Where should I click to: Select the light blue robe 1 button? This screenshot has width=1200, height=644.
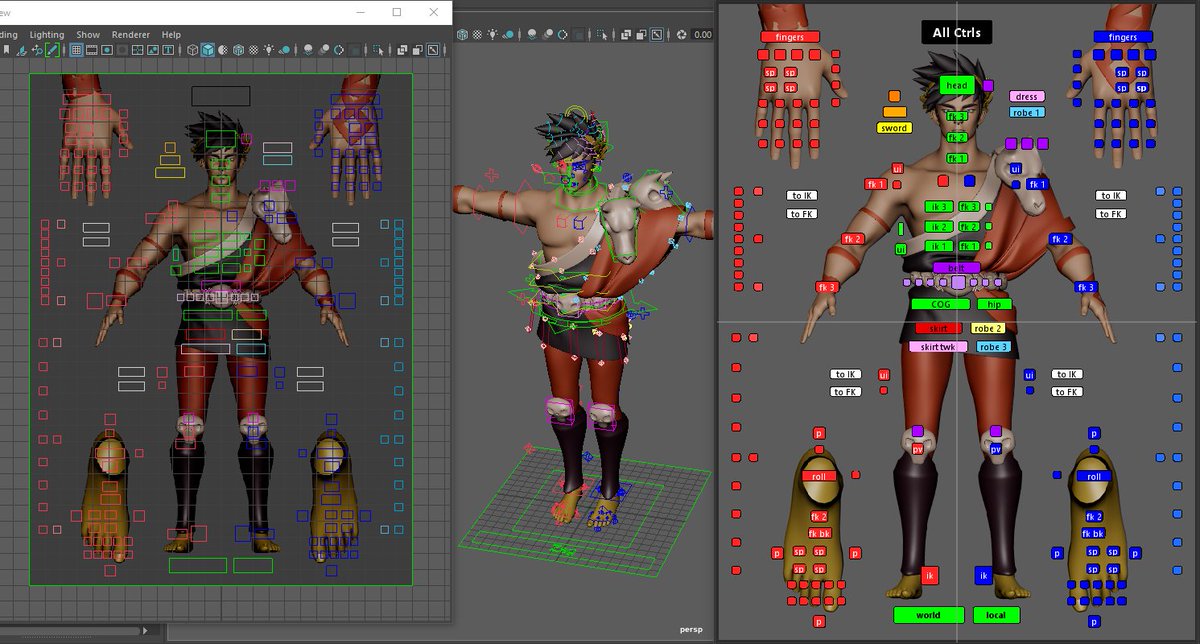[1026, 112]
